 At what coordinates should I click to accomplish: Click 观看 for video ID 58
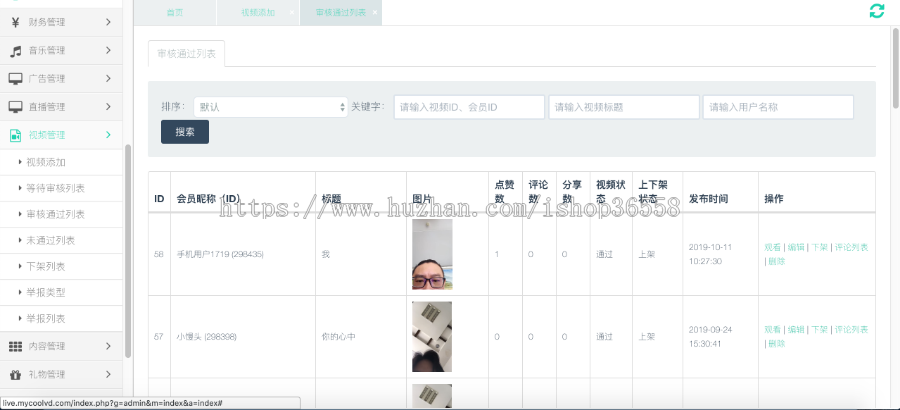coord(773,247)
